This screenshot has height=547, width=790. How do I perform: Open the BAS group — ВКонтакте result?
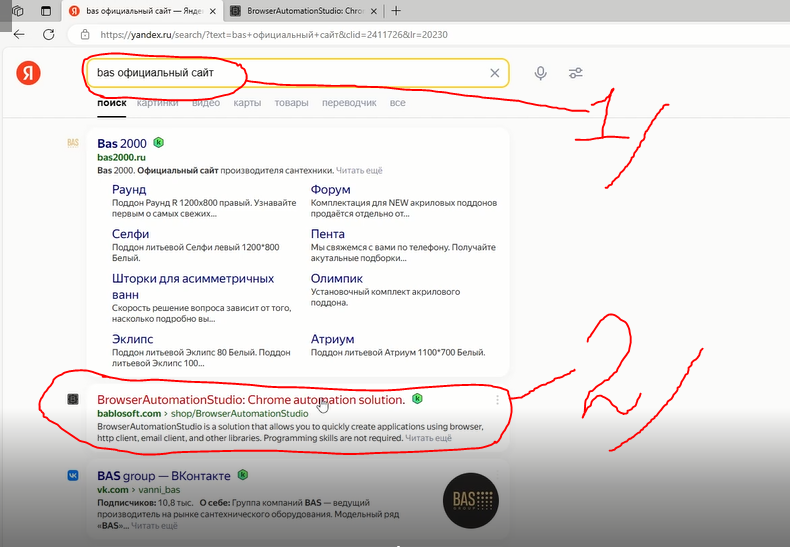(x=164, y=476)
